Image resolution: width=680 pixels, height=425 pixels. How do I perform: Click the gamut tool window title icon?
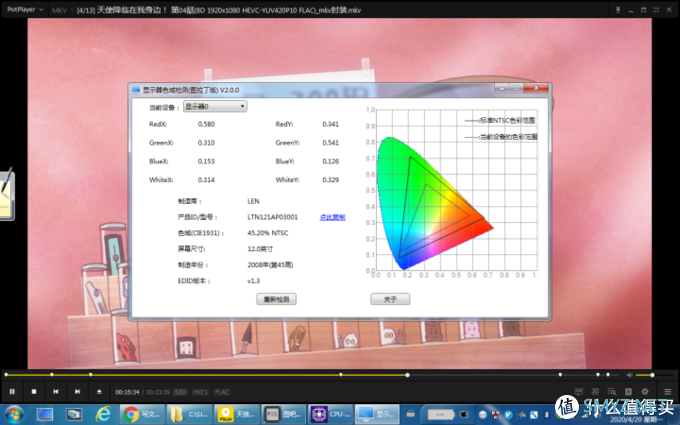136,90
